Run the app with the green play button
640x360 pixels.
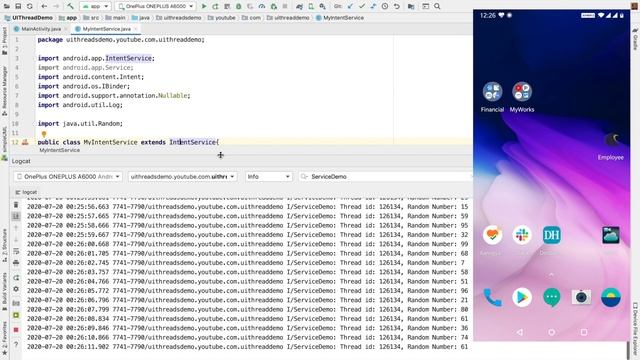[204, 6]
